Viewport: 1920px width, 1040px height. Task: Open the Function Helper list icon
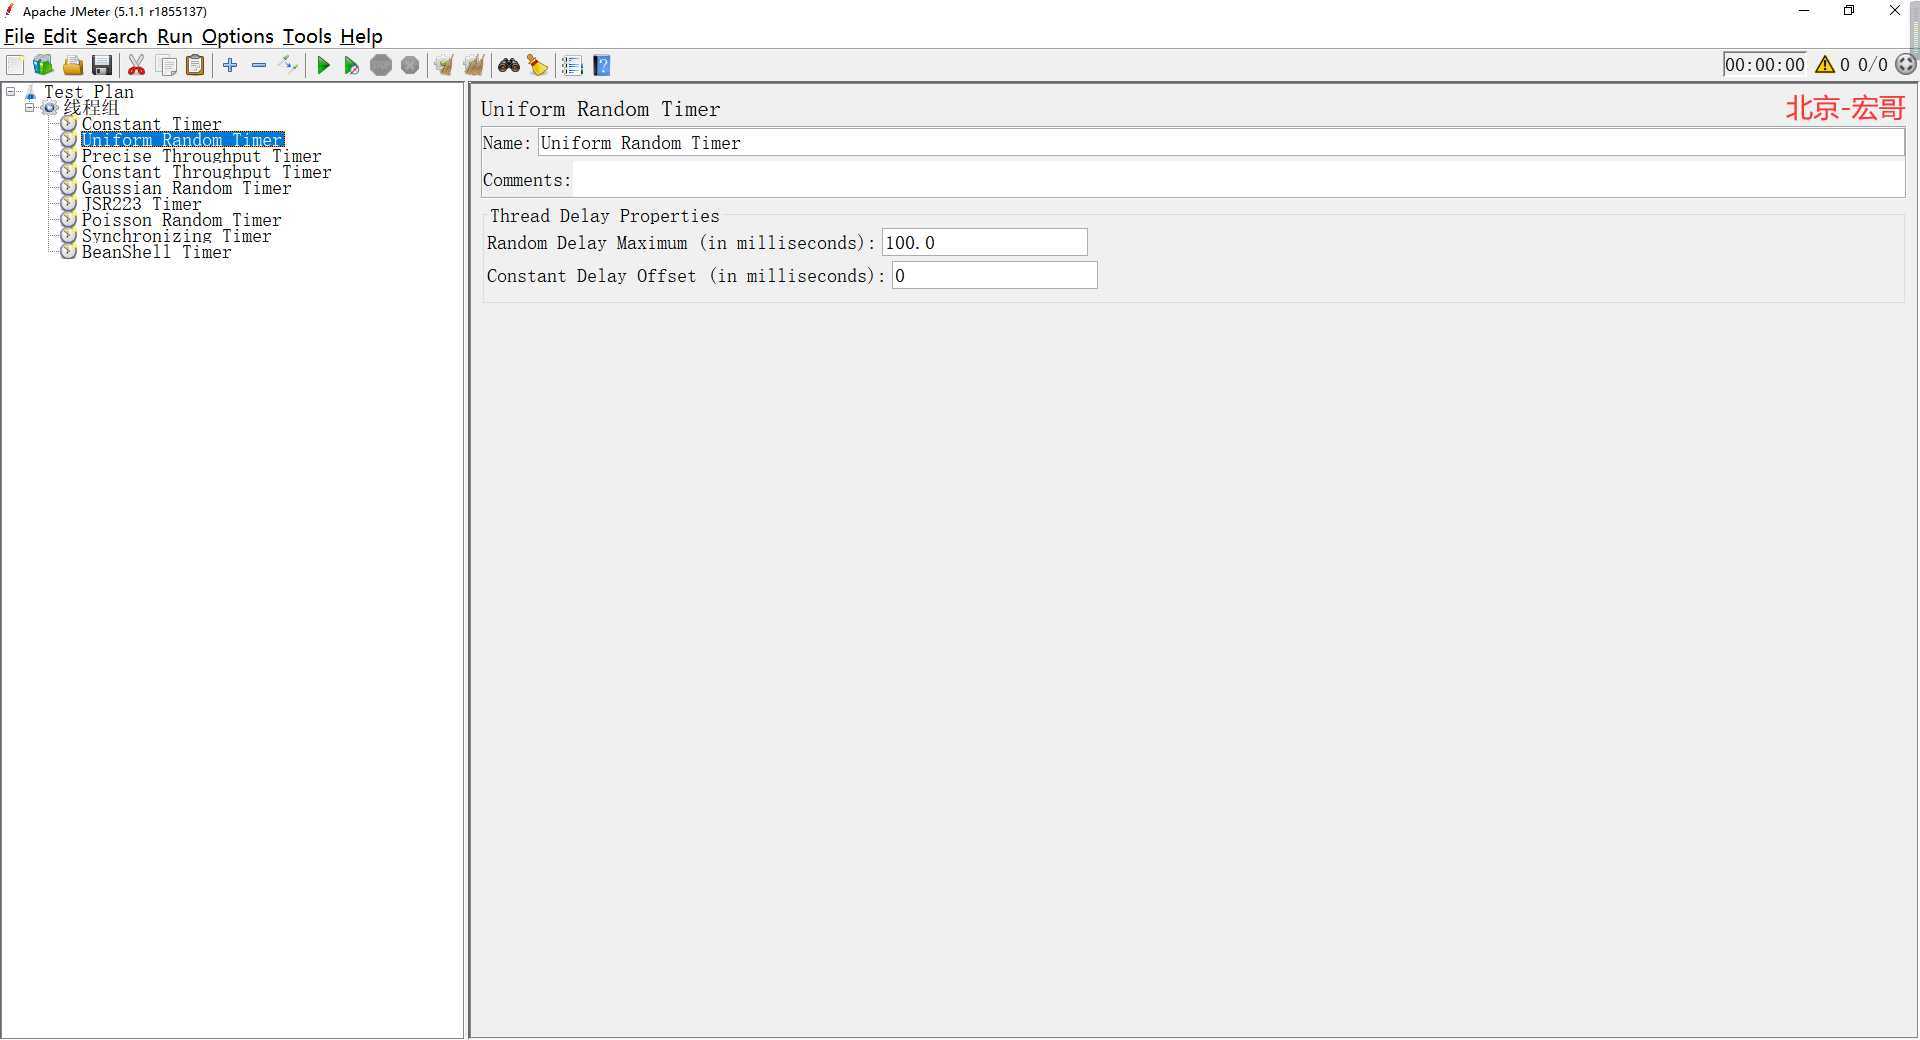(x=572, y=65)
